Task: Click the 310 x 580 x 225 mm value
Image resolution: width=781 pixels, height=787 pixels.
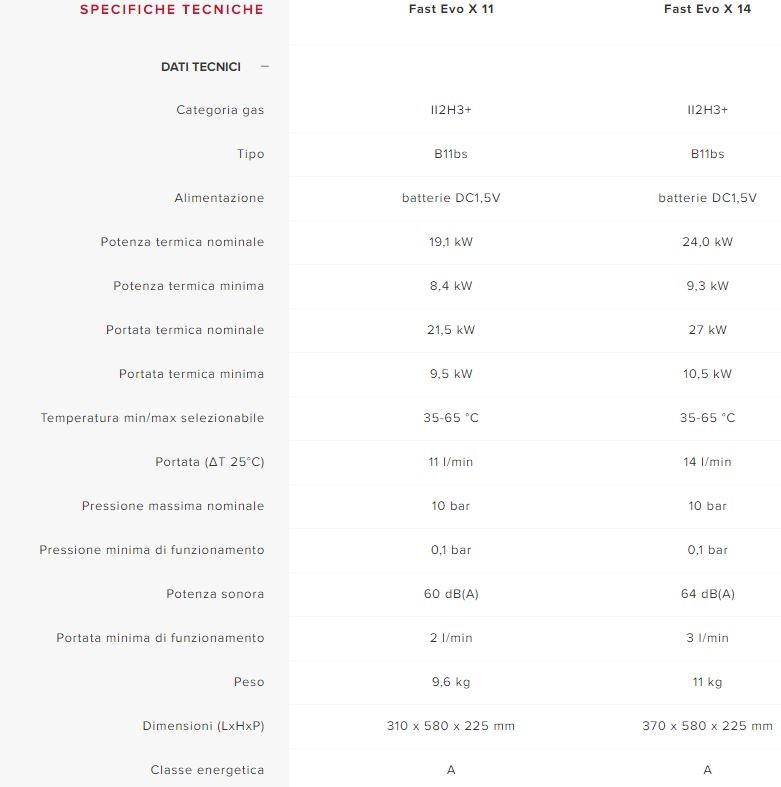Action: tap(451, 726)
